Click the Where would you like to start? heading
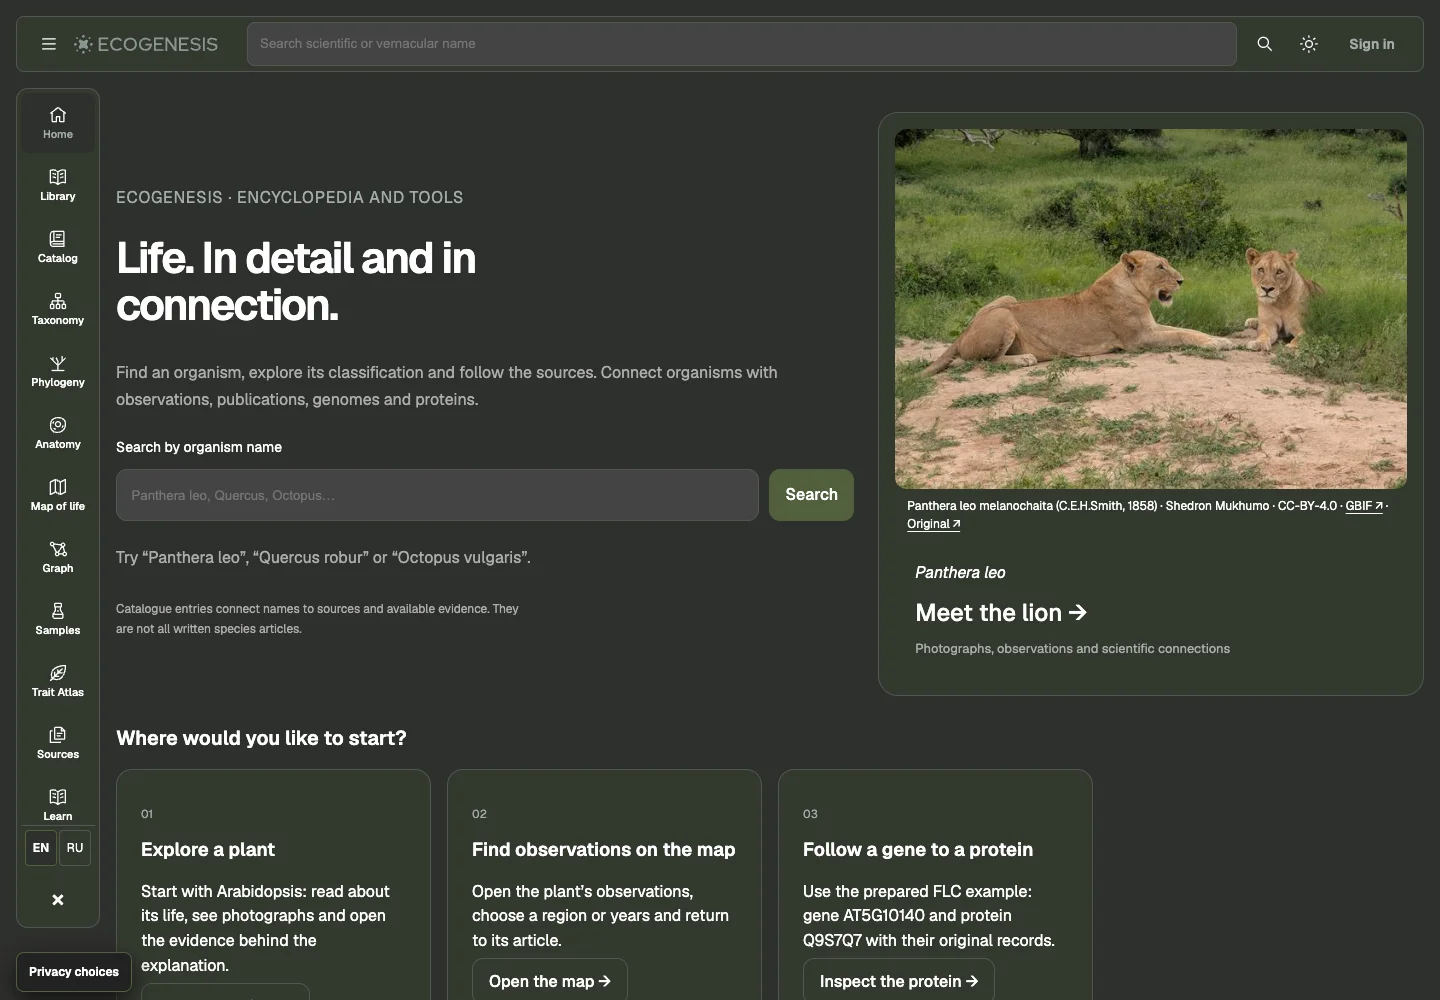 pyautogui.click(x=261, y=738)
